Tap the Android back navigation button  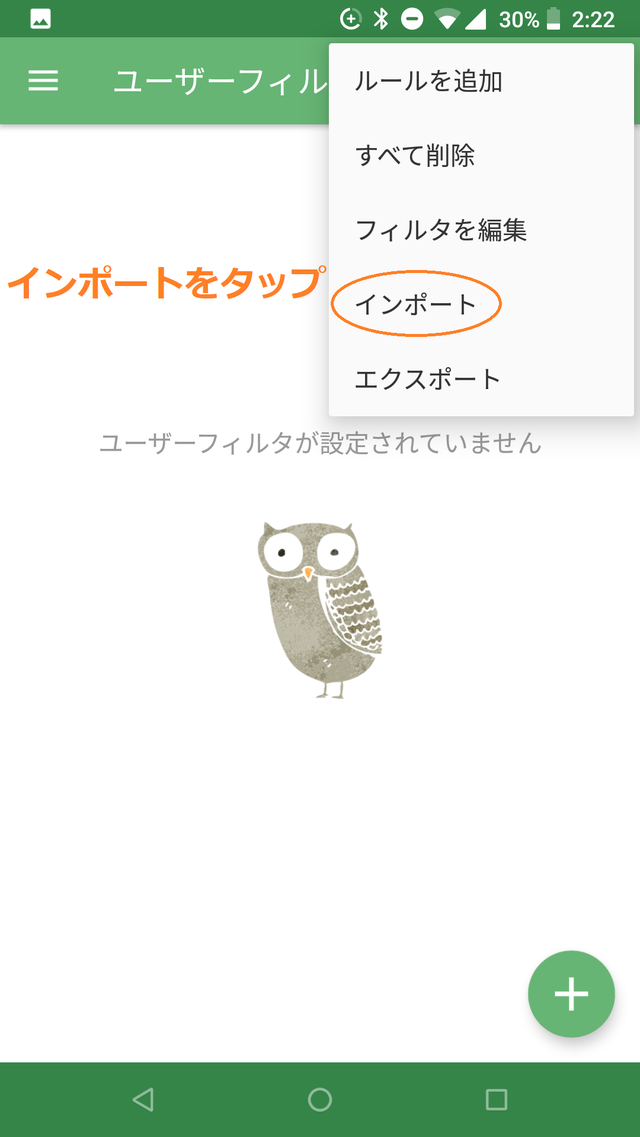click(143, 1099)
